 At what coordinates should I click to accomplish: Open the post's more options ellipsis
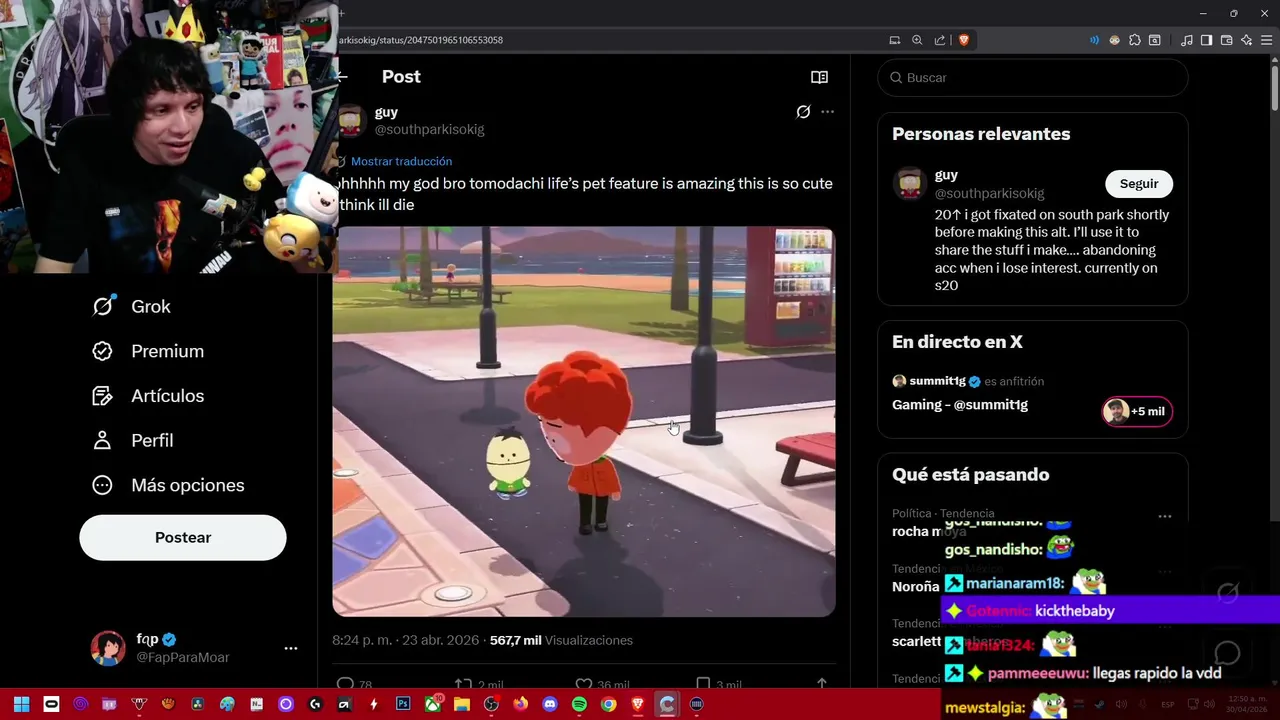(827, 112)
